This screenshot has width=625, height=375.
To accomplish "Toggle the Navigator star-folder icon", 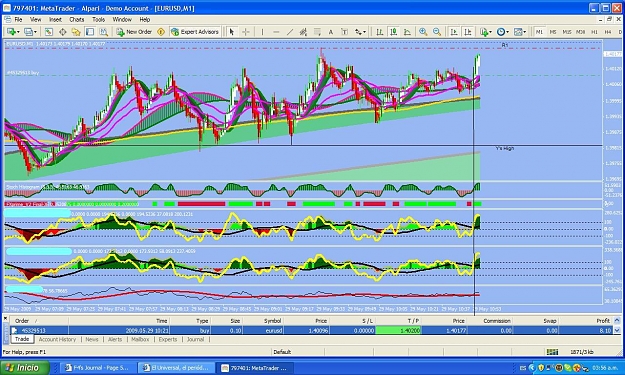I will (76, 32).
